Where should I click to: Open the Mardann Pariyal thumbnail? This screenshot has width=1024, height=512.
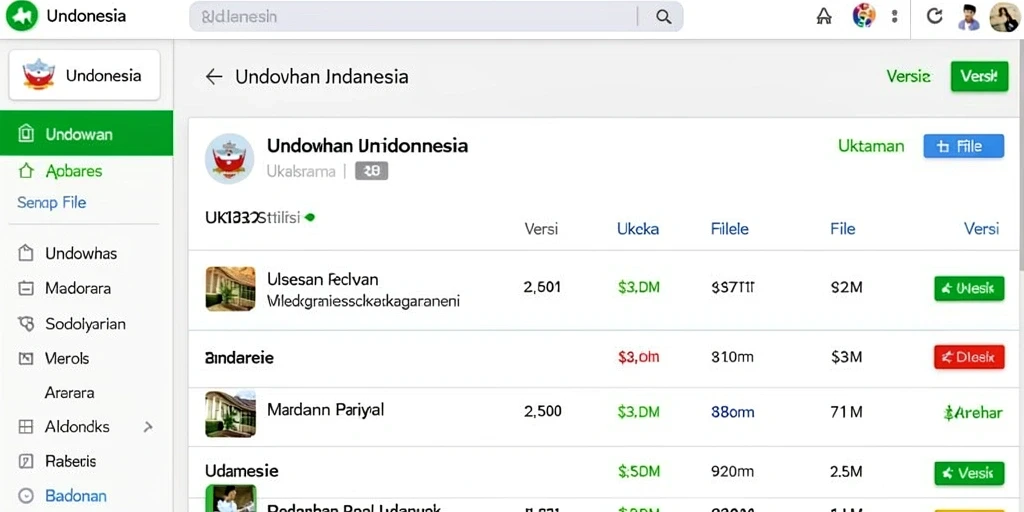(230, 413)
